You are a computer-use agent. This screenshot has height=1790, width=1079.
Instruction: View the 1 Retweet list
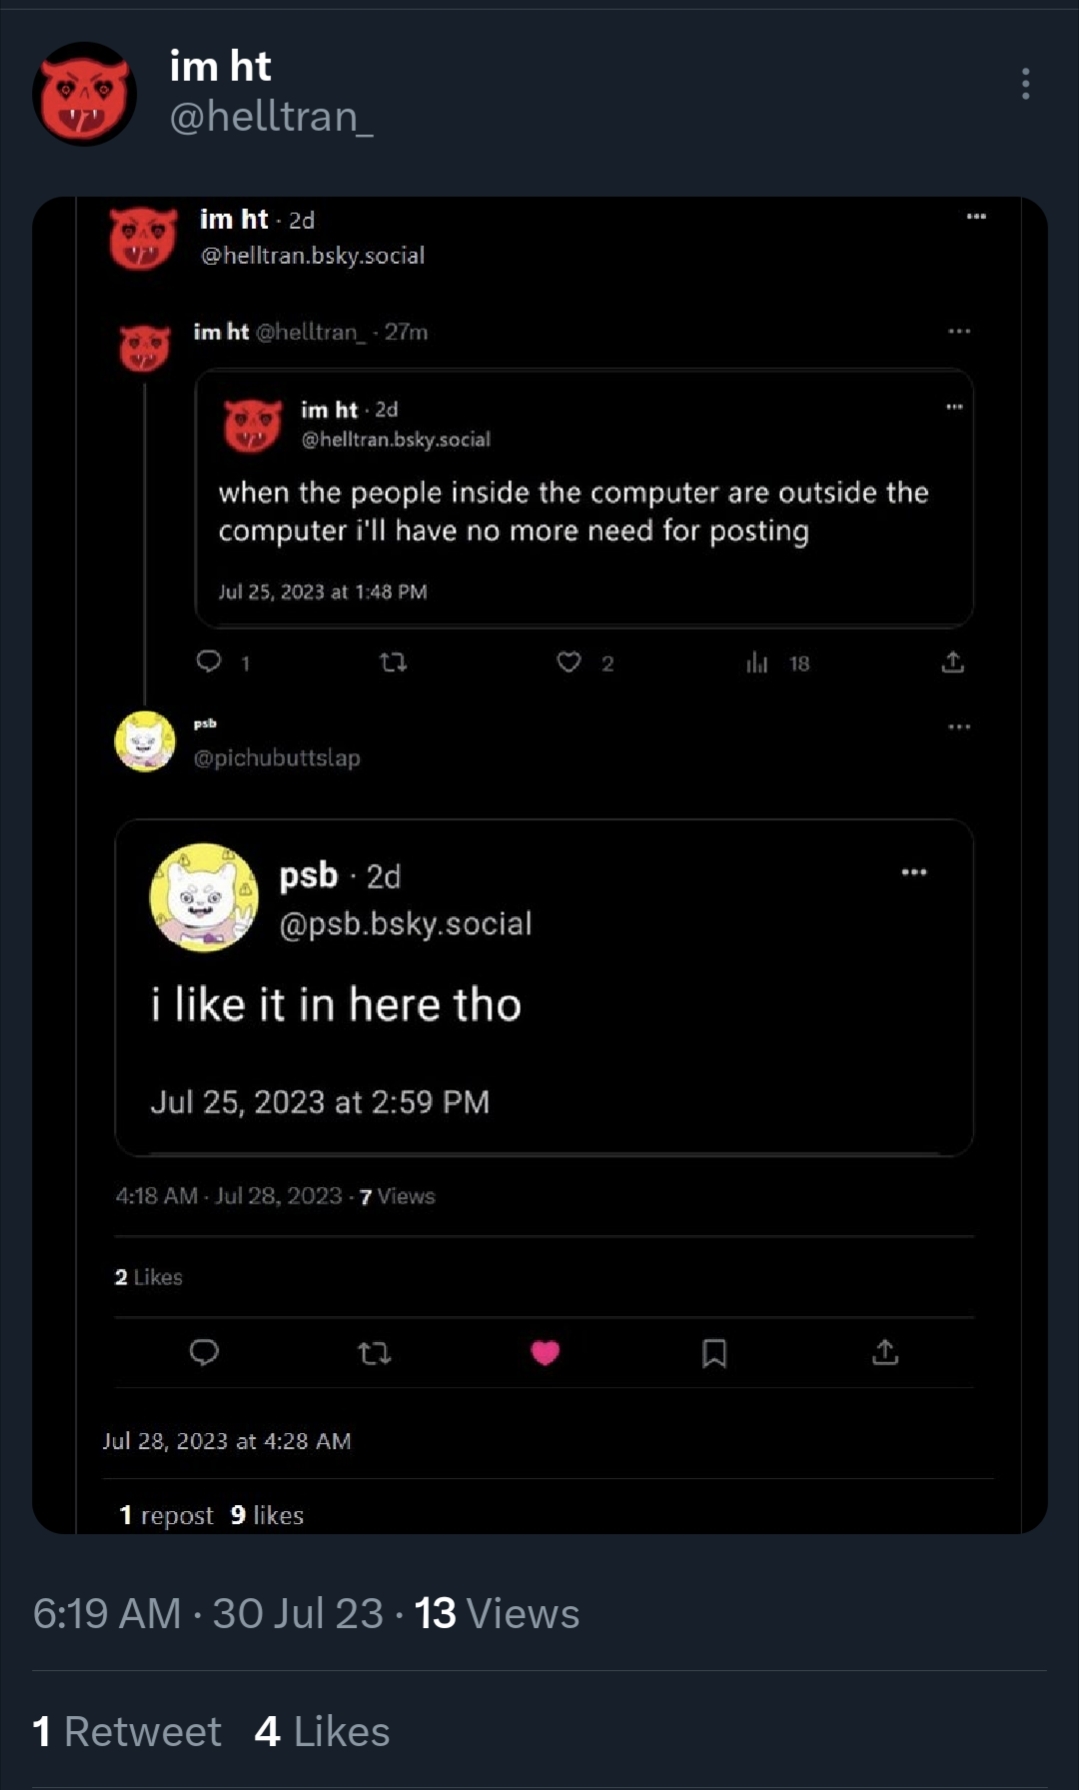(127, 1732)
